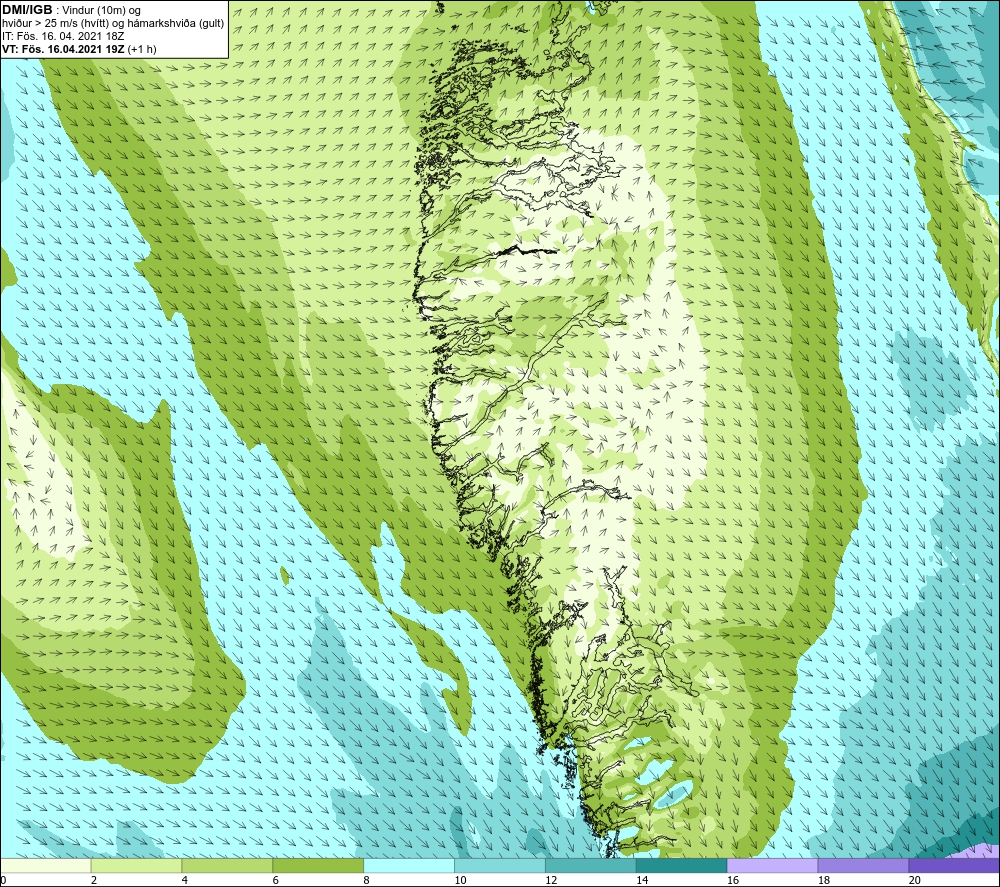This screenshot has width=1000, height=887.
Task: Pick the 16–18 m/s light purple legend swatch
Action: [772, 865]
